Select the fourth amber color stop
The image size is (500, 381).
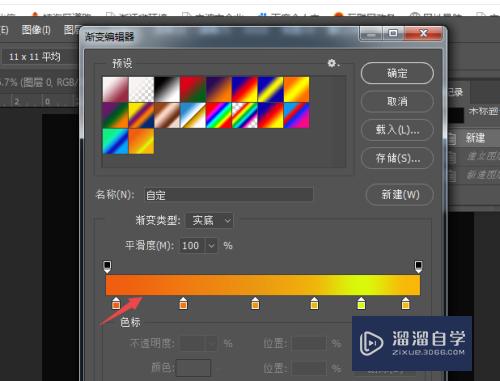(314, 303)
